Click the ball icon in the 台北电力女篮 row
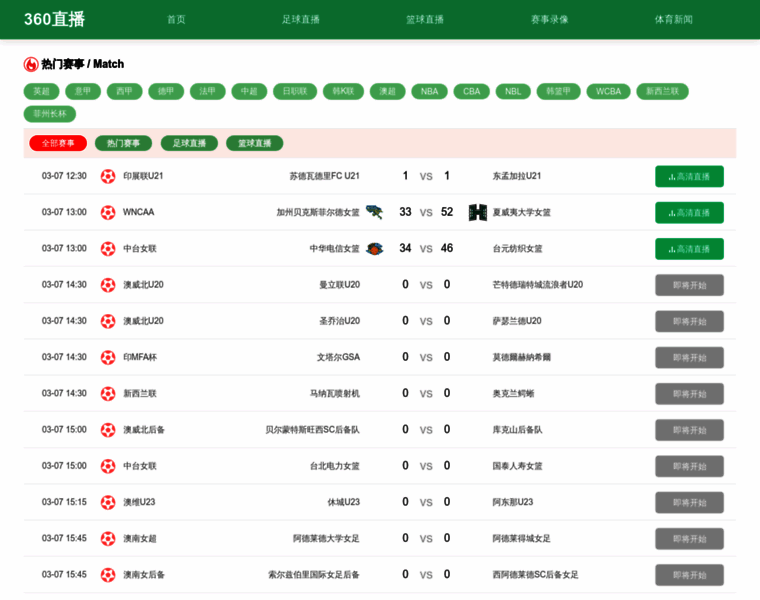The image size is (760, 600). (x=108, y=466)
